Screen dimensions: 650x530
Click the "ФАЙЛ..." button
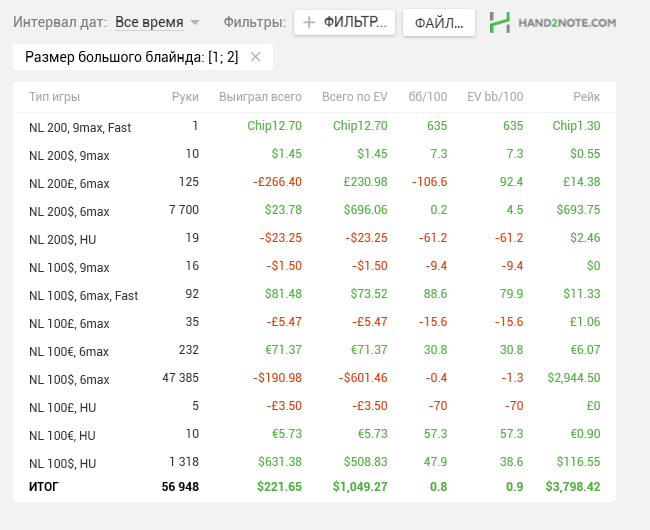[438, 22]
